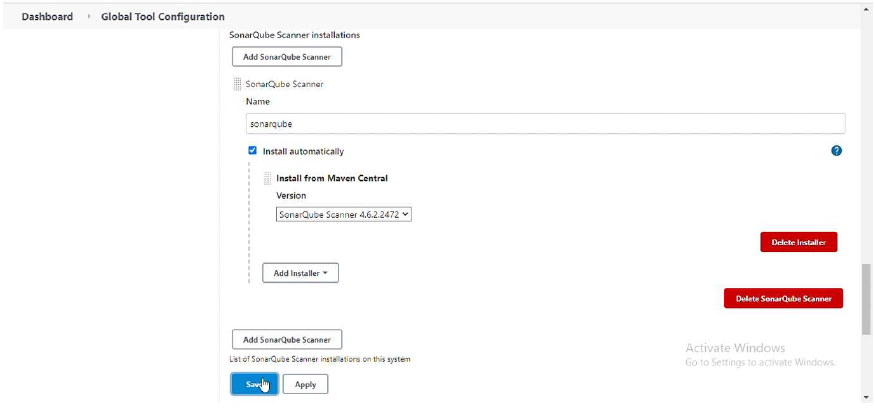Open the SonarQube Scanner version dropdown

(343, 214)
